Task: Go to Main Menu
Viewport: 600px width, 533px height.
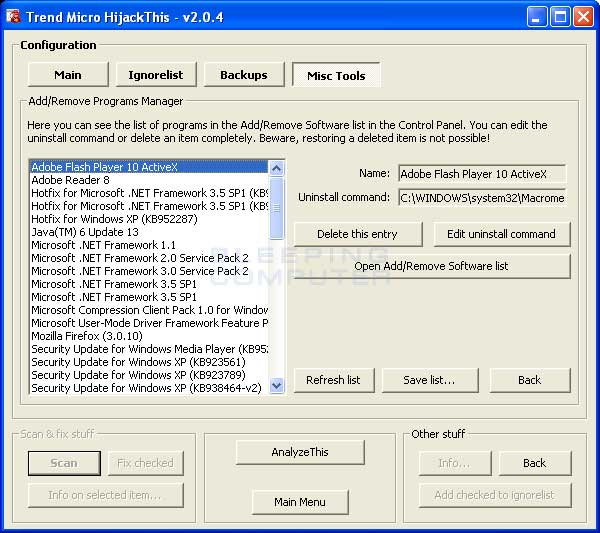Action: pyautogui.click(x=300, y=502)
